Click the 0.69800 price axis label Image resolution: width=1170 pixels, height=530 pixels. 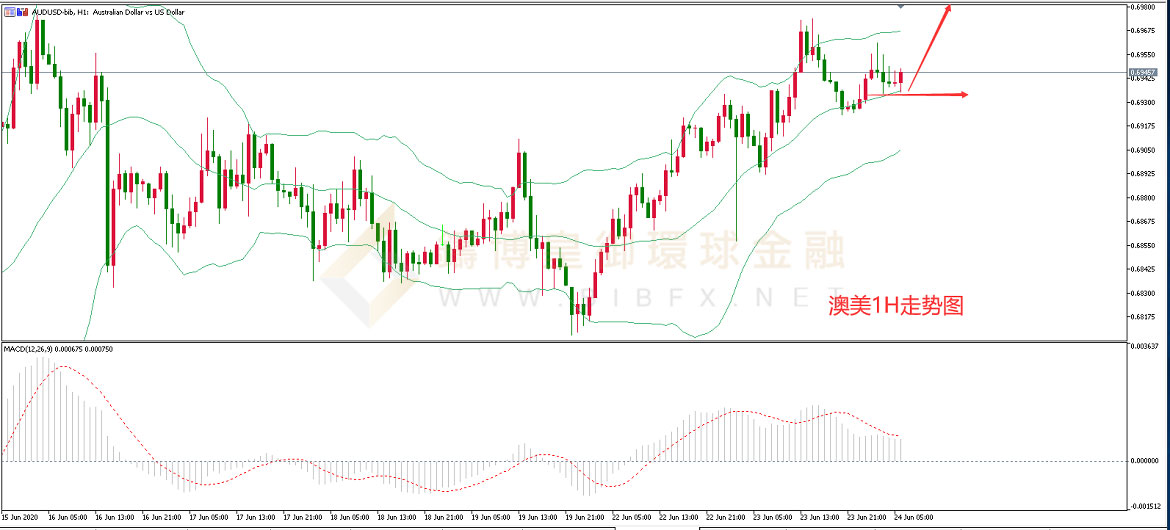pos(1143,7)
